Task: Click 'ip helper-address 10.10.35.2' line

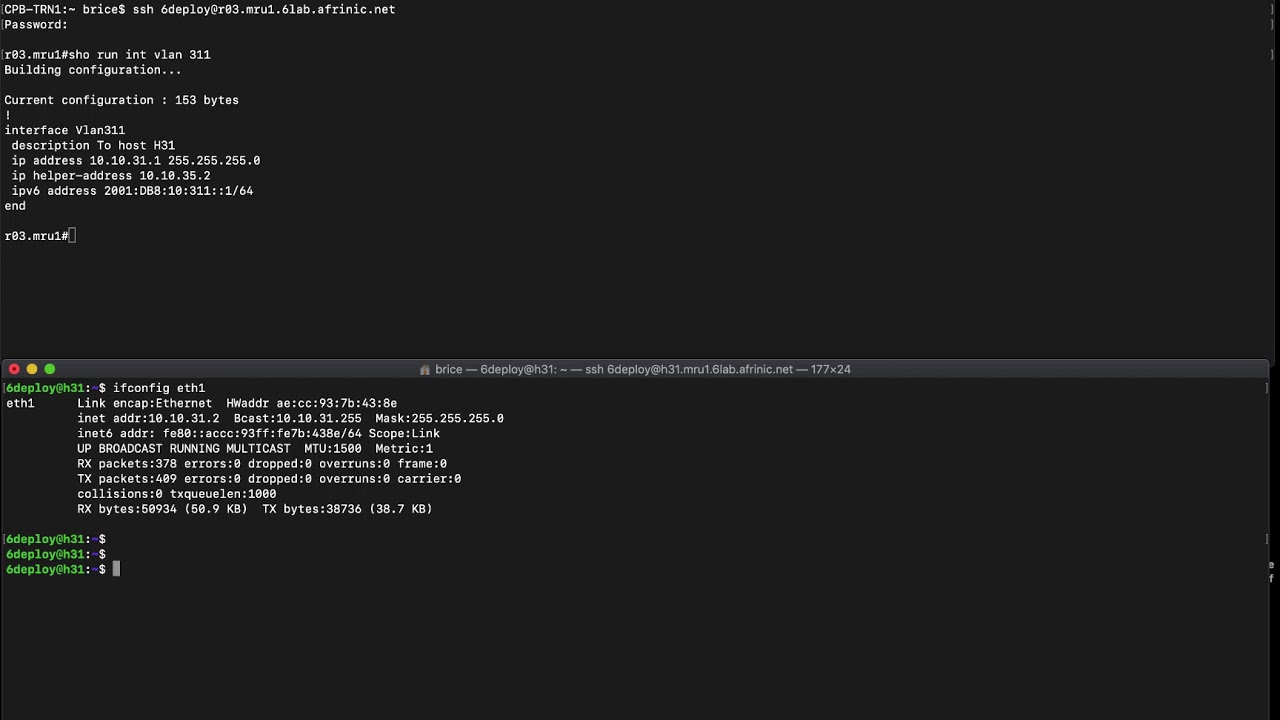Action: point(111,175)
